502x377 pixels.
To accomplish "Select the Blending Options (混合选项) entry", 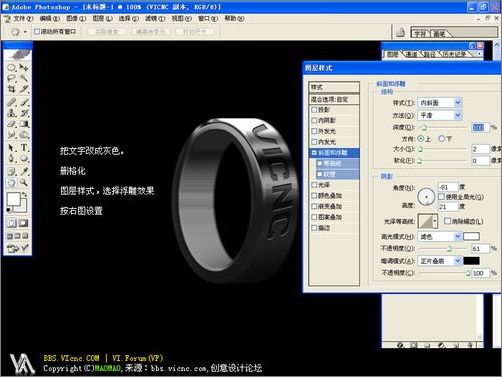I will (334, 99).
